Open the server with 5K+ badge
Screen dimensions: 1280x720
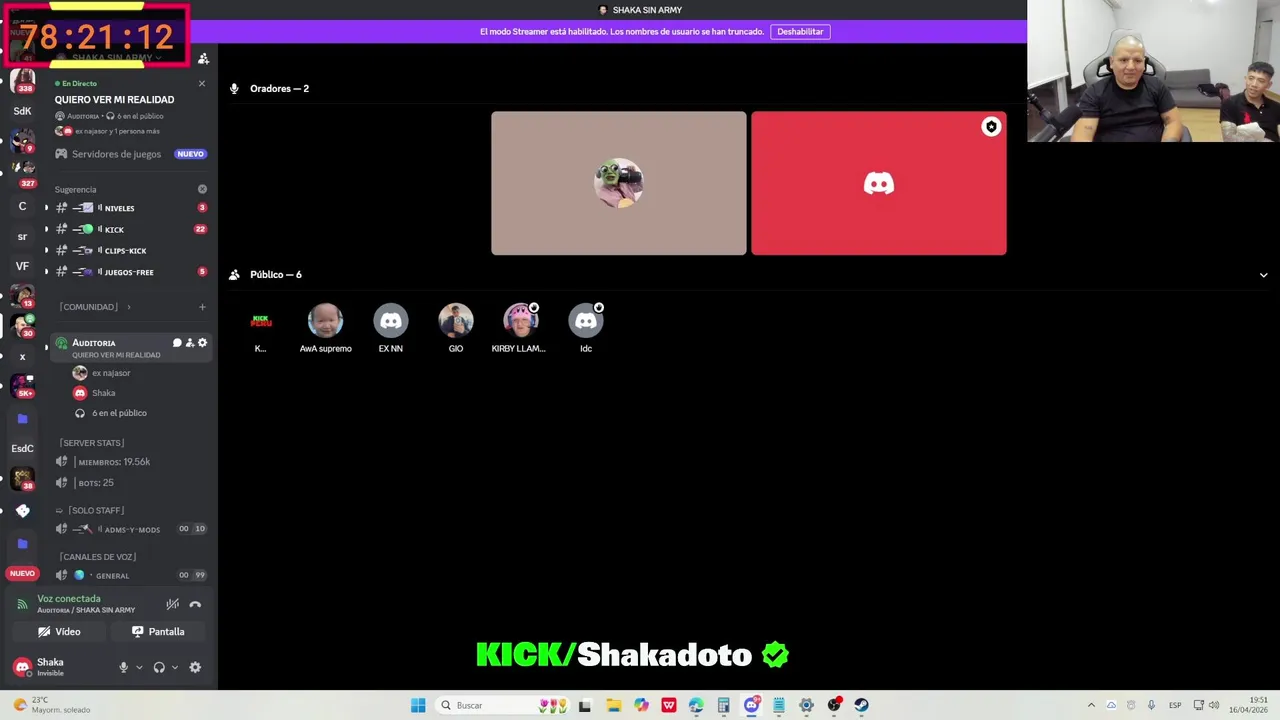[22, 386]
